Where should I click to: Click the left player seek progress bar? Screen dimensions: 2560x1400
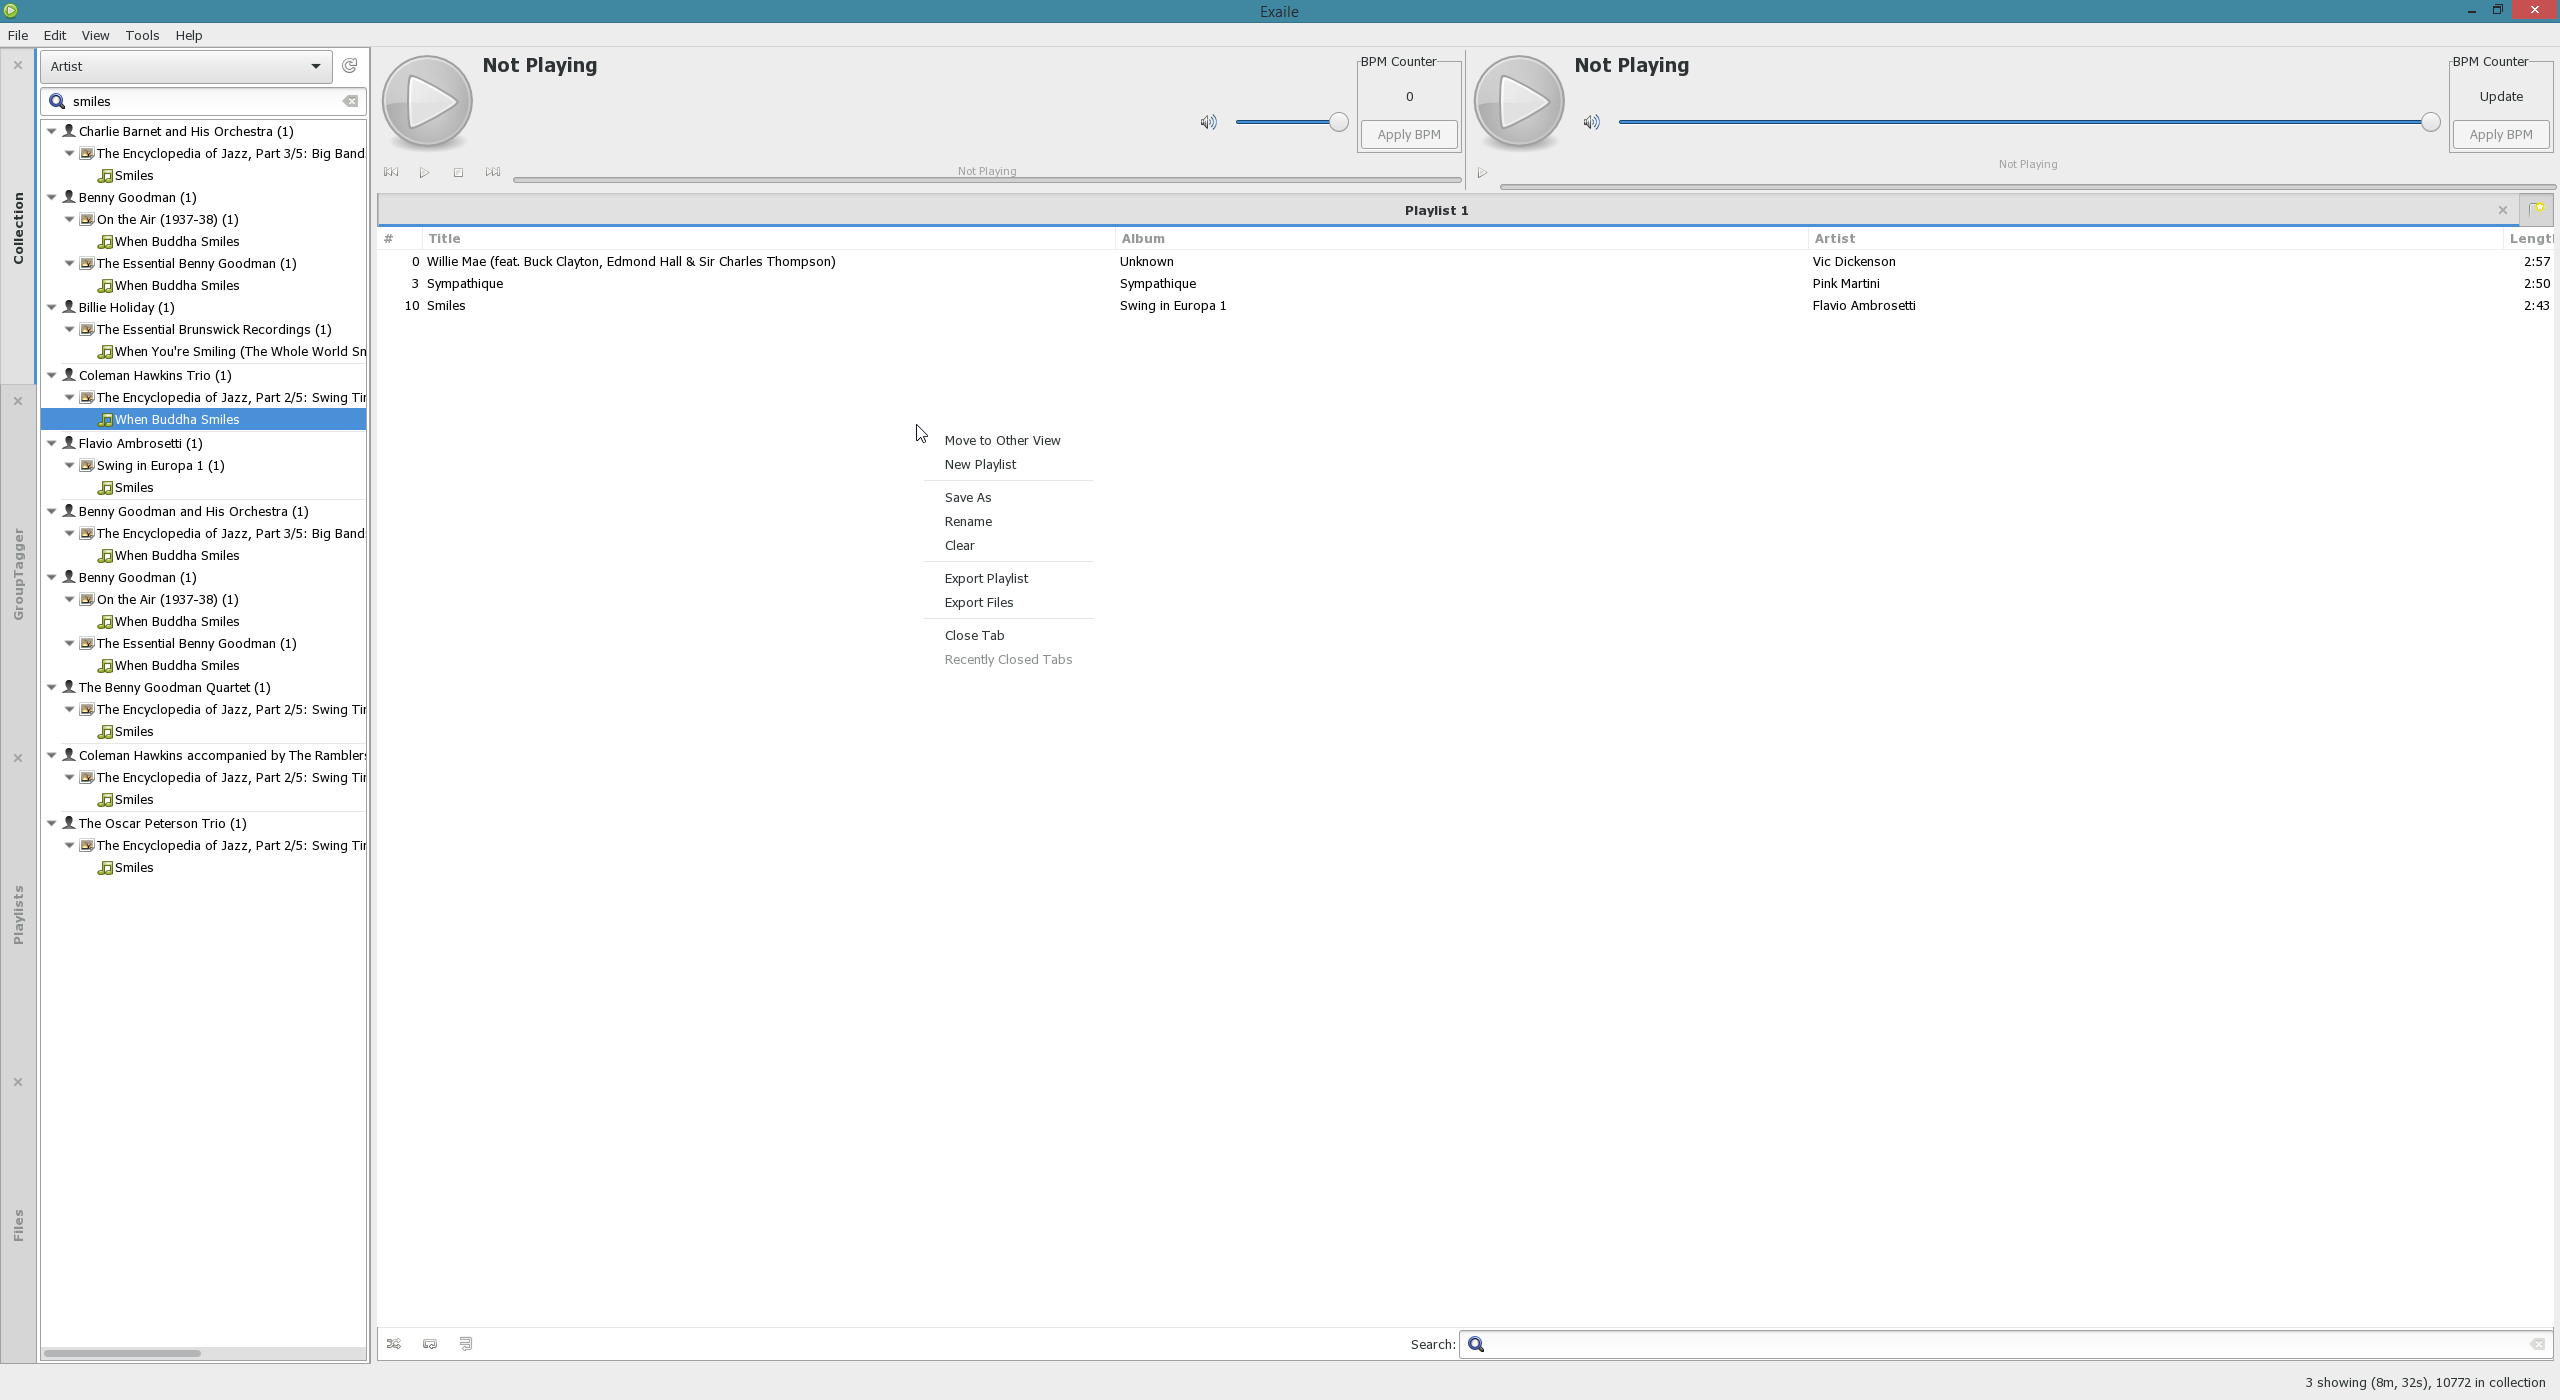(987, 179)
